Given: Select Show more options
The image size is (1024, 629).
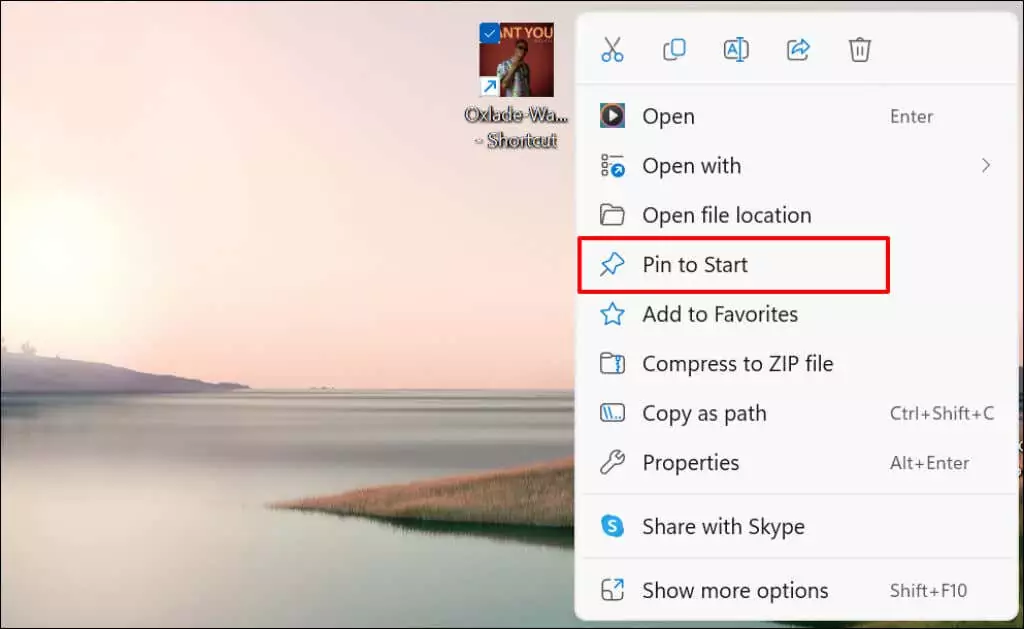Looking at the screenshot, I should [796, 590].
